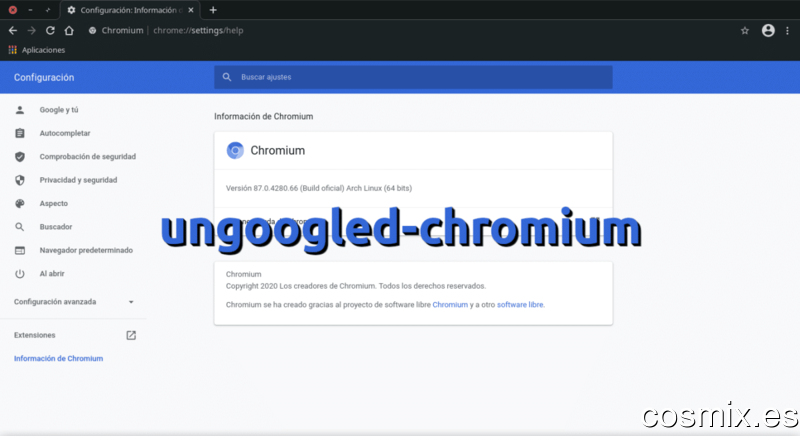Open Extensiones page link

pos(35,335)
